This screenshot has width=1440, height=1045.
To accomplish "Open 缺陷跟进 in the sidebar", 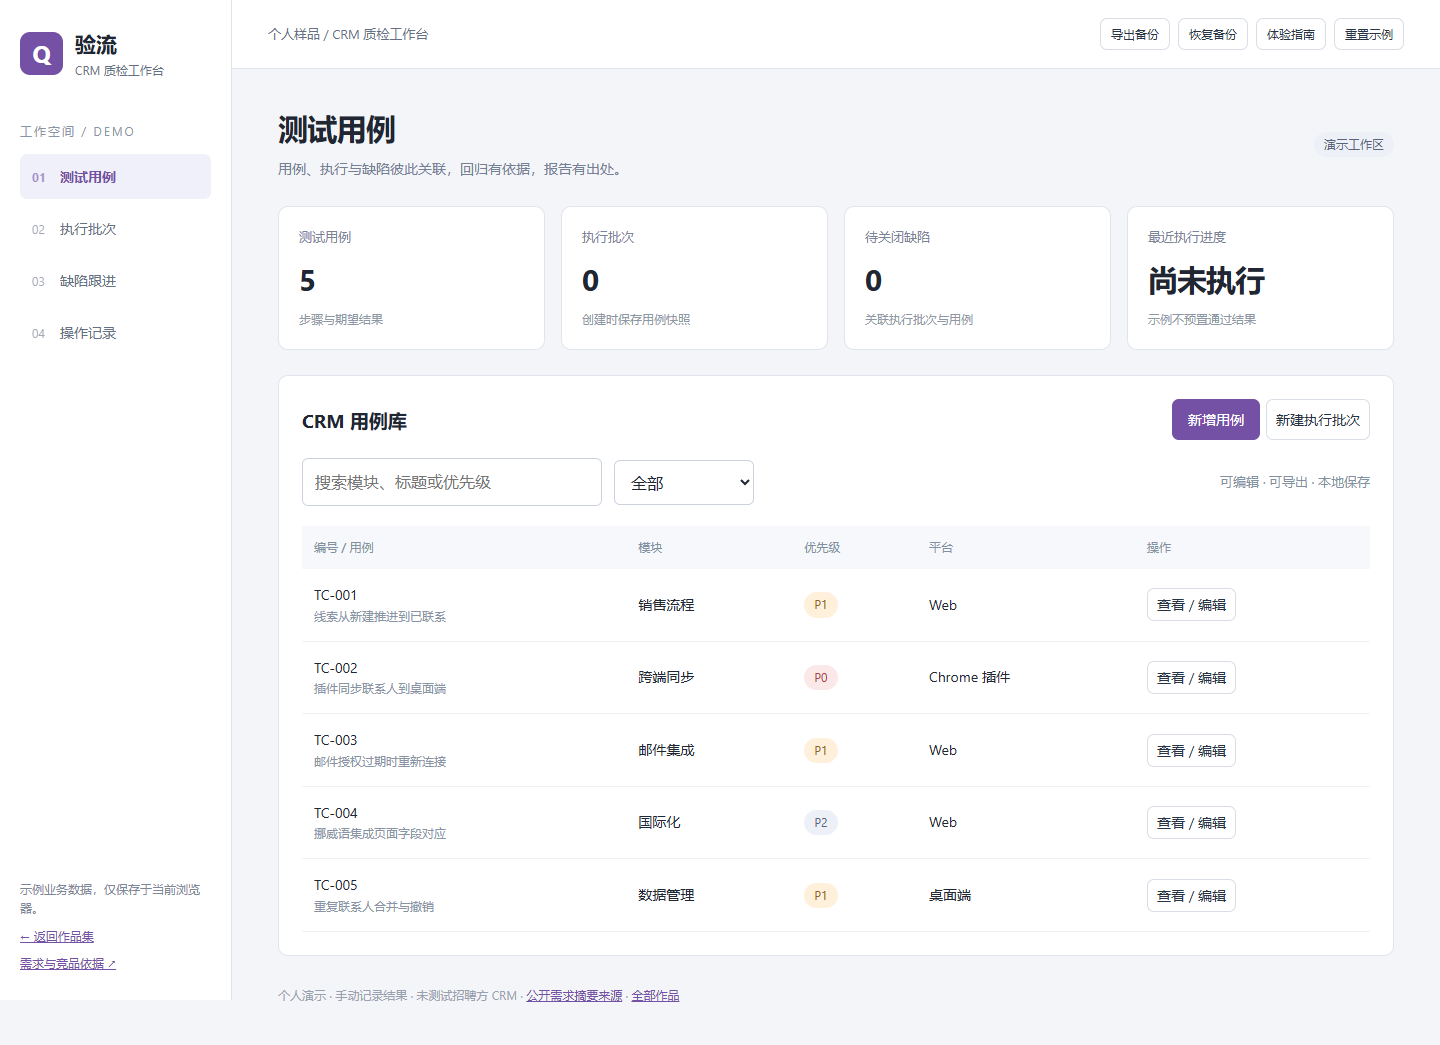I will 115,281.
